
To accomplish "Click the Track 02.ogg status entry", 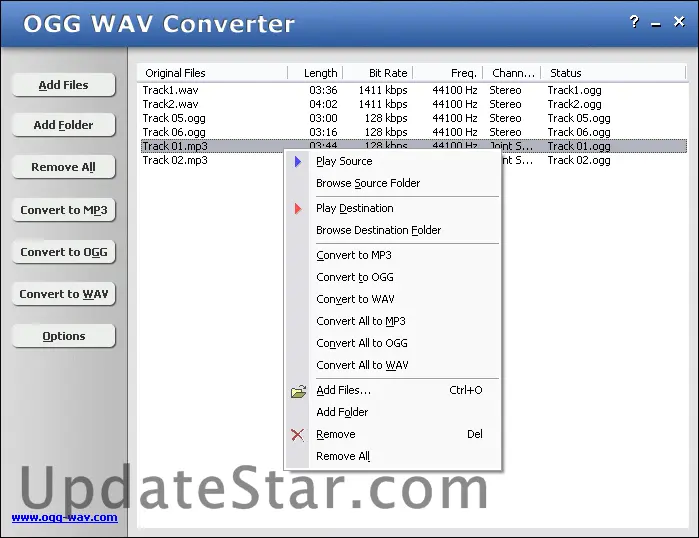I will point(579,160).
